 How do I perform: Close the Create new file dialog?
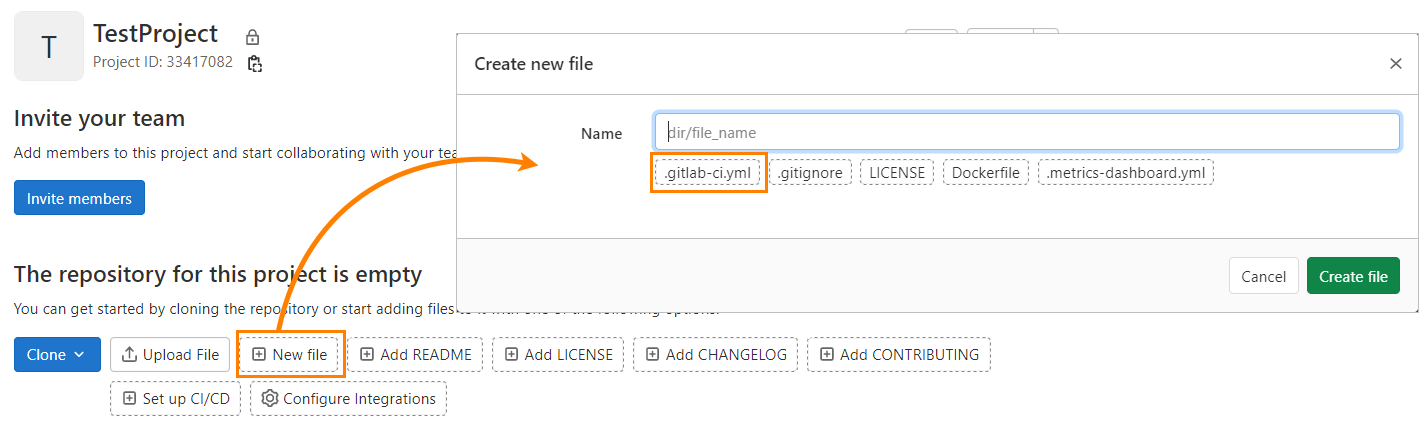pyautogui.click(x=1395, y=64)
